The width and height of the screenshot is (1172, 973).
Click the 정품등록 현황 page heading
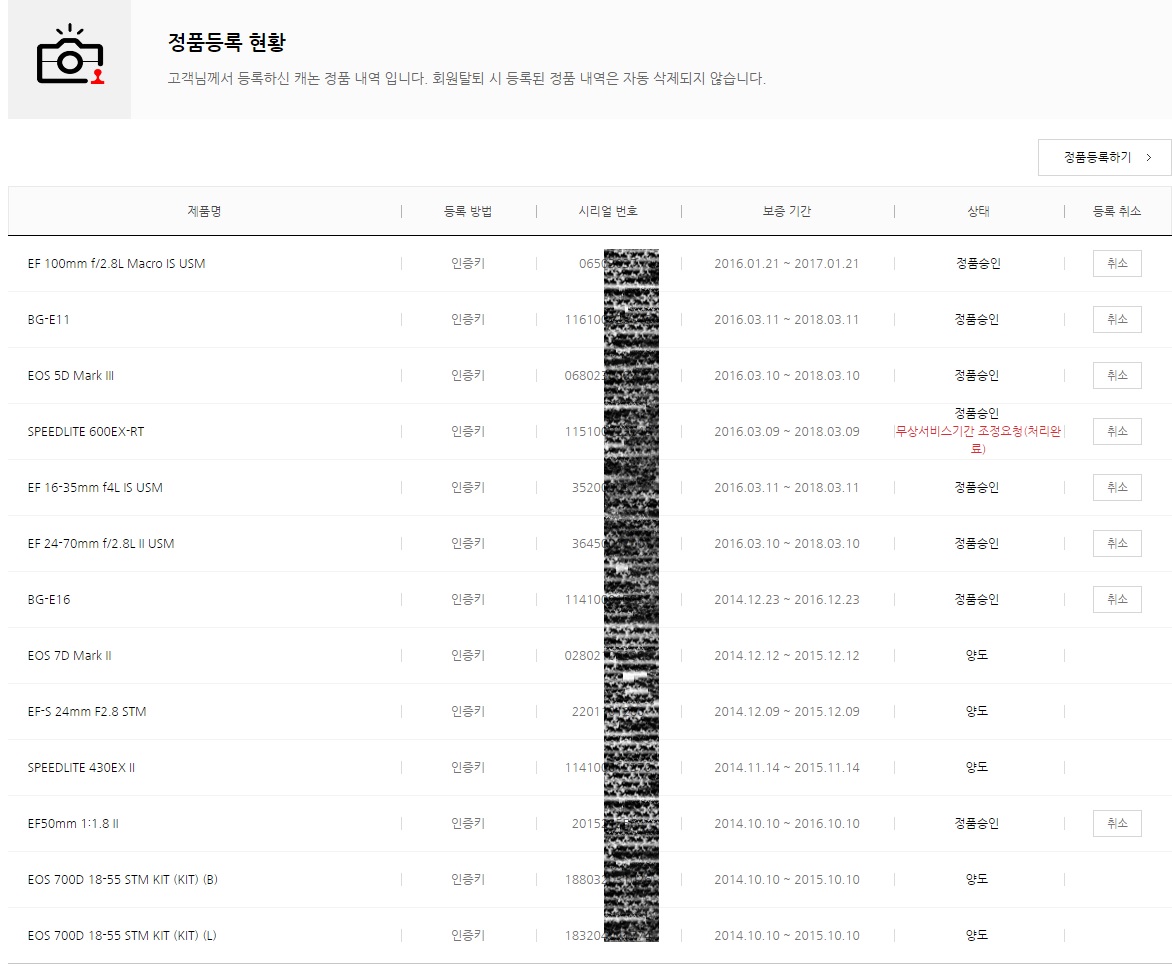pyautogui.click(x=227, y=43)
